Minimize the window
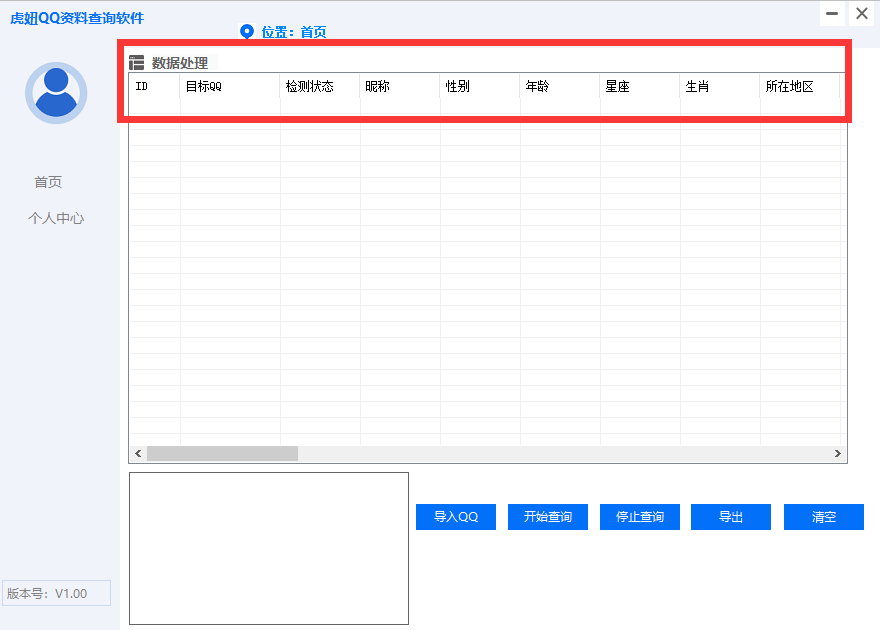The width and height of the screenshot is (880, 630). [x=832, y=13]
